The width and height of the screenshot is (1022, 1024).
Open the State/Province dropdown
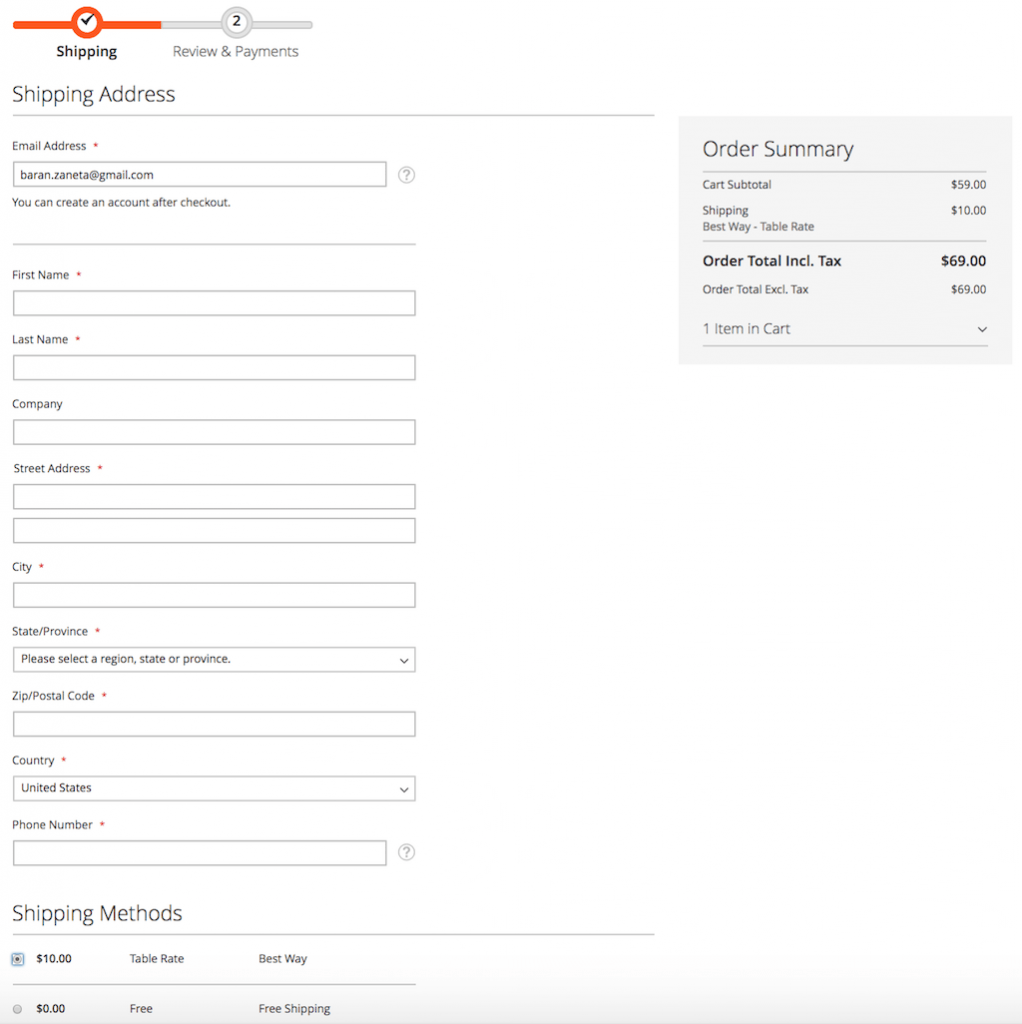tap(214, 660)
